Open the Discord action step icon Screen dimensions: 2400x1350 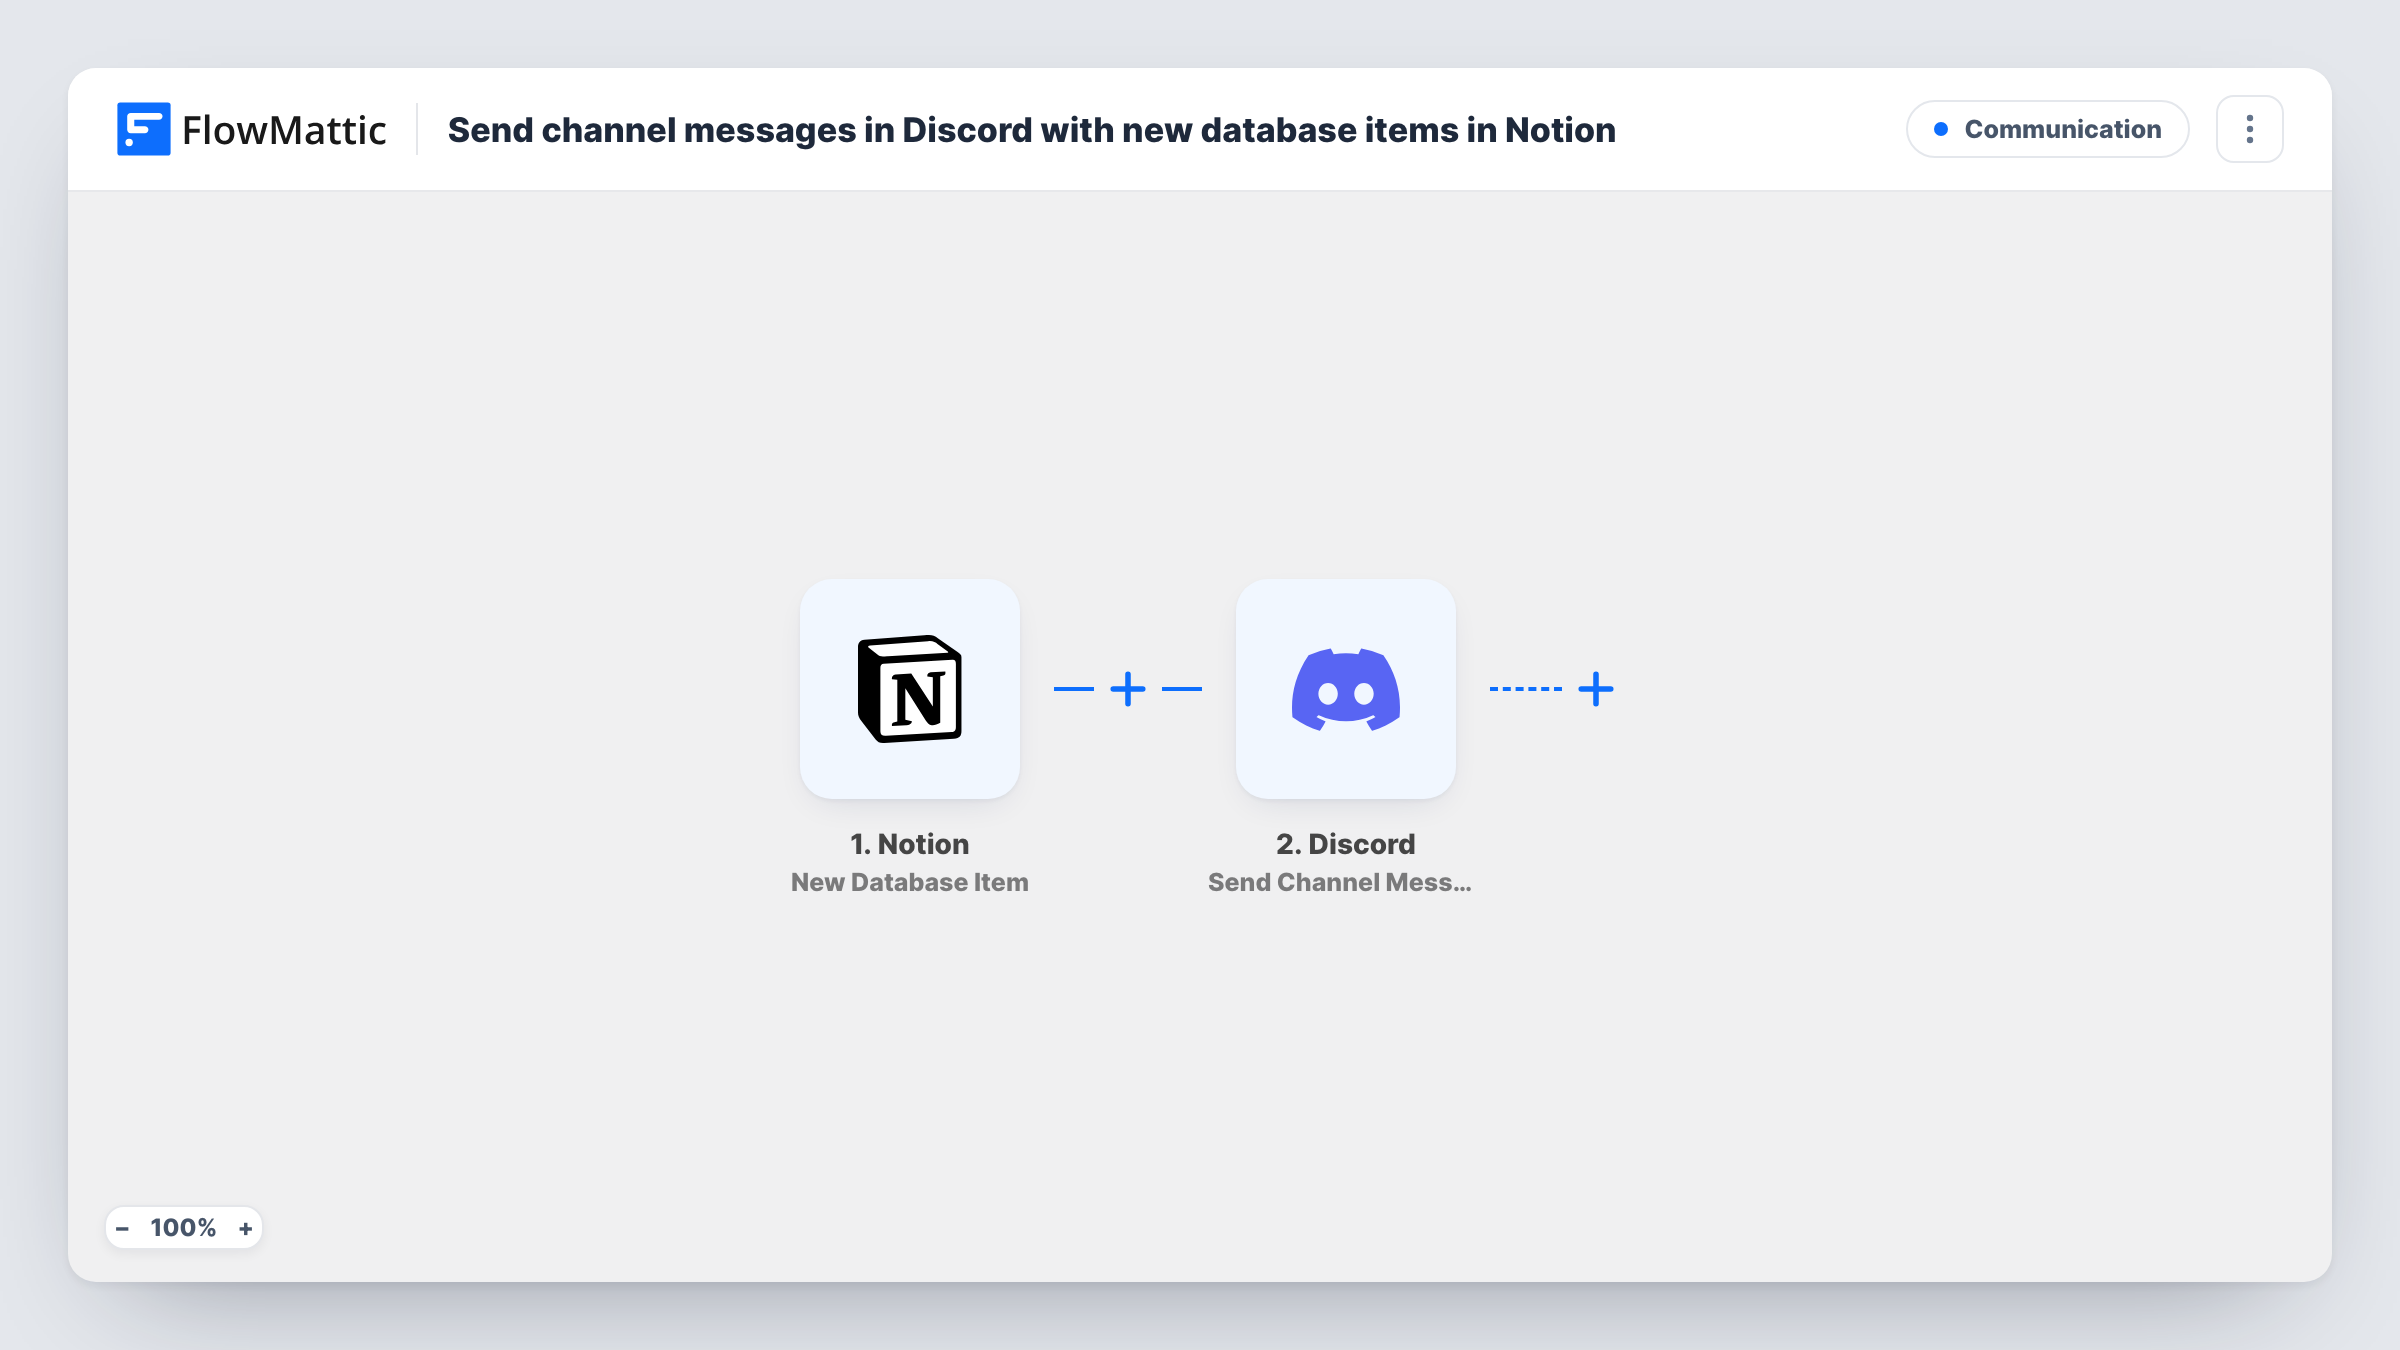pyautogui.click(x=1346, y=689)
